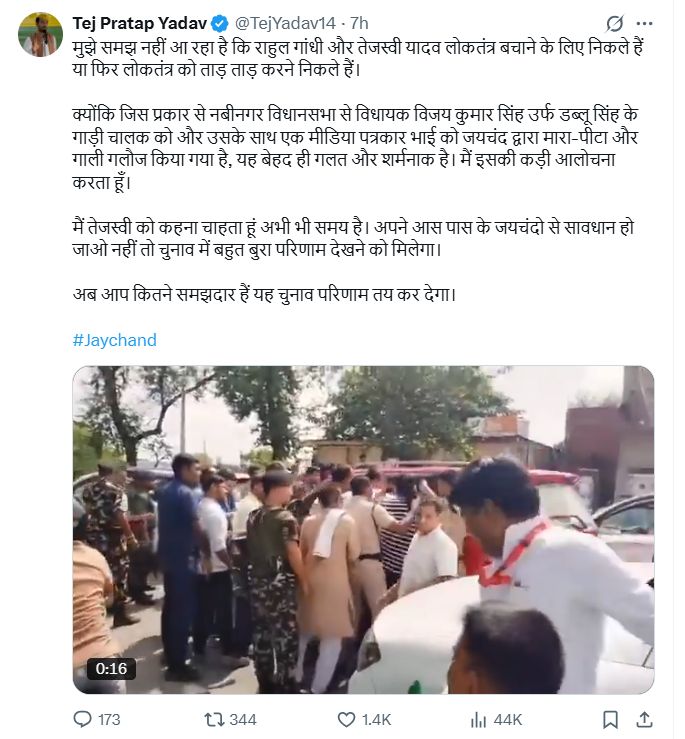Open Tej Pratap Yadav profile name
This screenshot has width=685, height=739.
point(140,23)
